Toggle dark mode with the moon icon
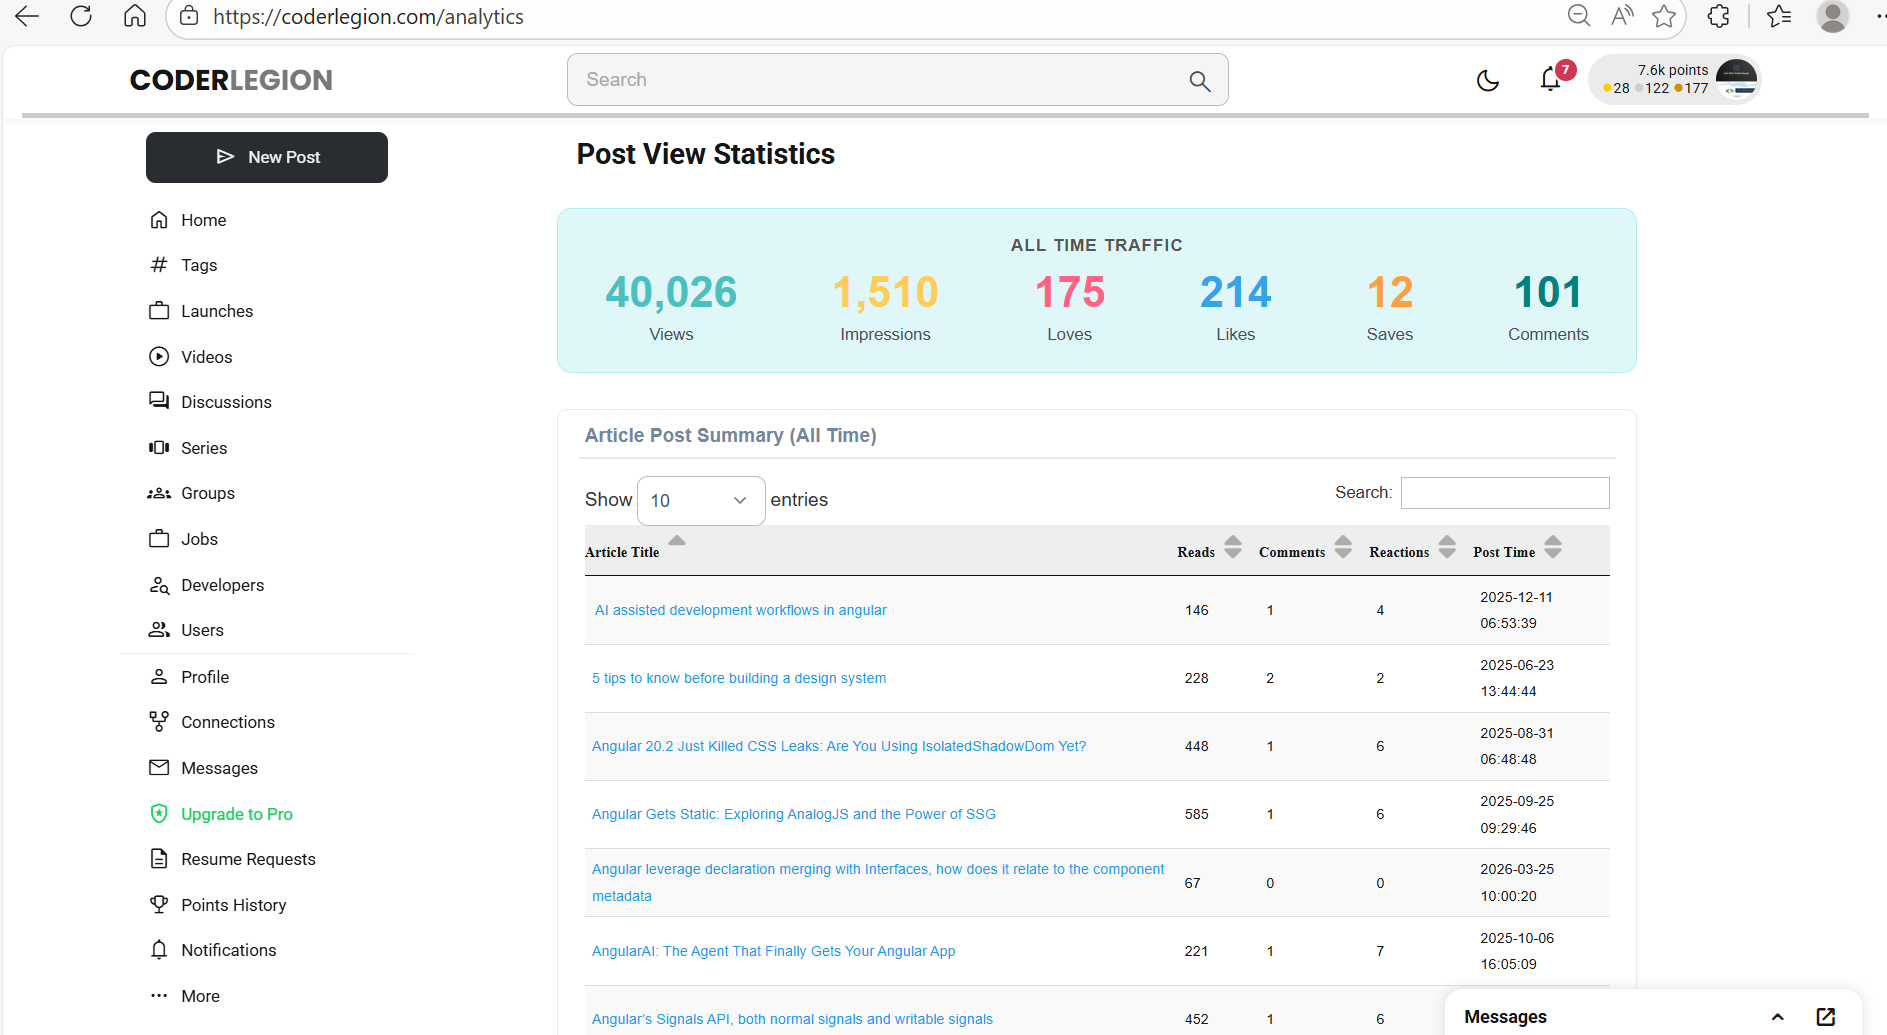Screen dimensions: 1887x1035 (1488, 80)
